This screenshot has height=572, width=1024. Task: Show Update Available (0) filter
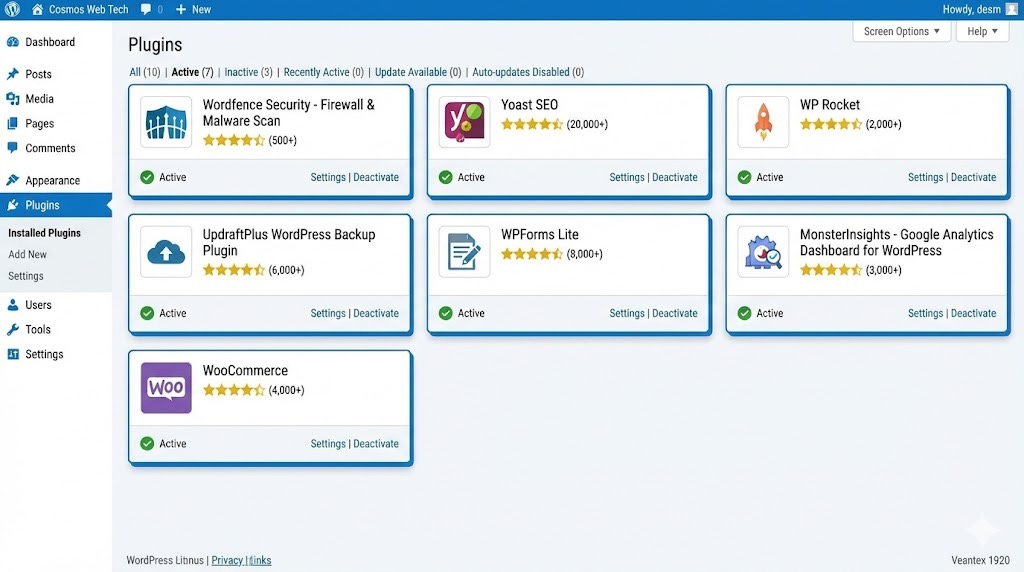[418, 72]
